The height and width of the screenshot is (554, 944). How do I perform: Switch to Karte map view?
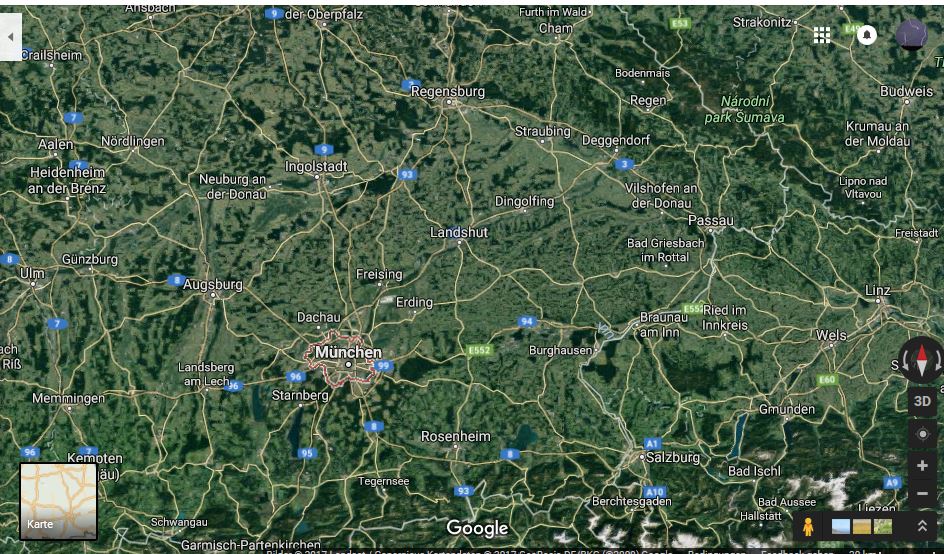point(58,501)
